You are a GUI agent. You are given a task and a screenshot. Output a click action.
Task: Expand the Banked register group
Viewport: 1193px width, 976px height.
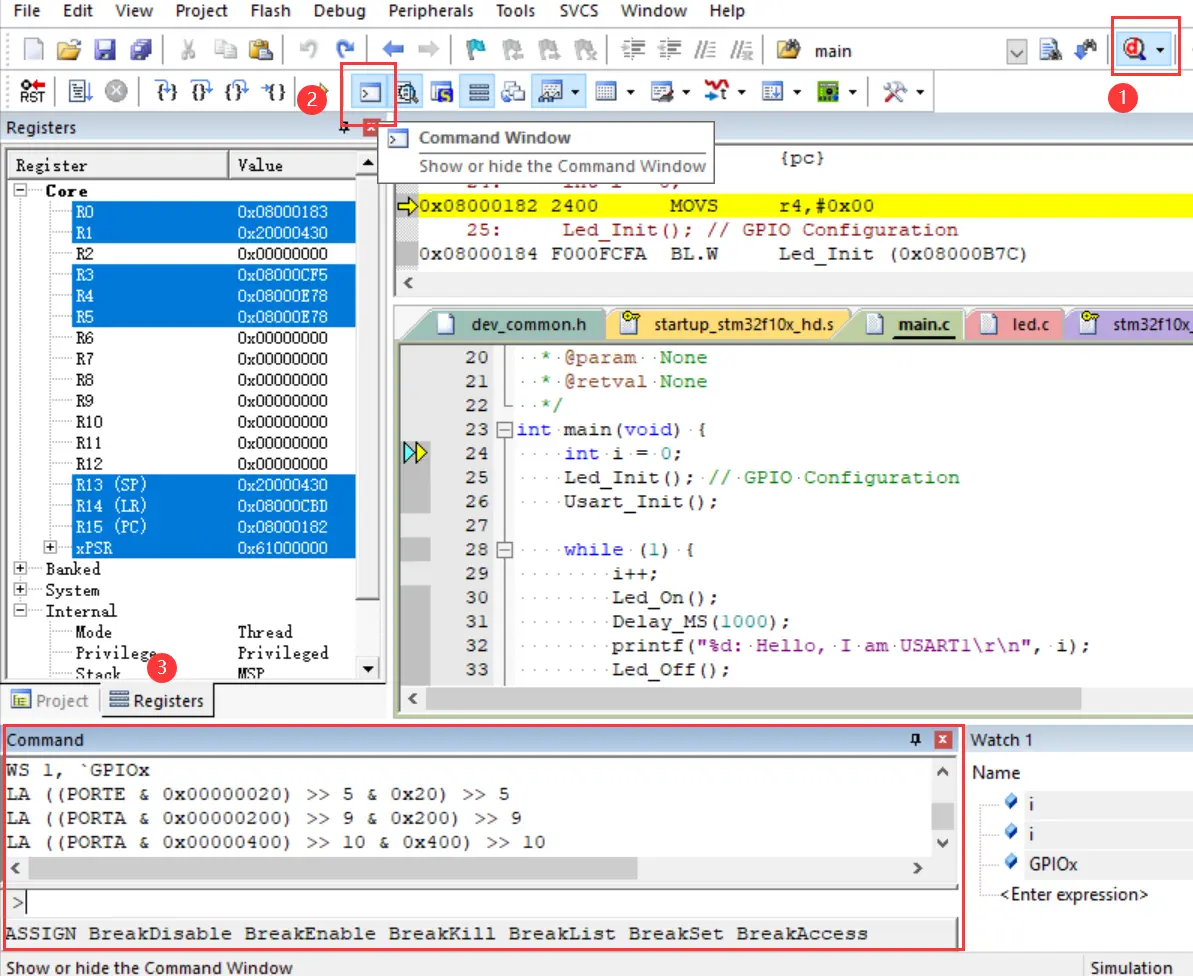pyautogui.click(x=20, y=568)
